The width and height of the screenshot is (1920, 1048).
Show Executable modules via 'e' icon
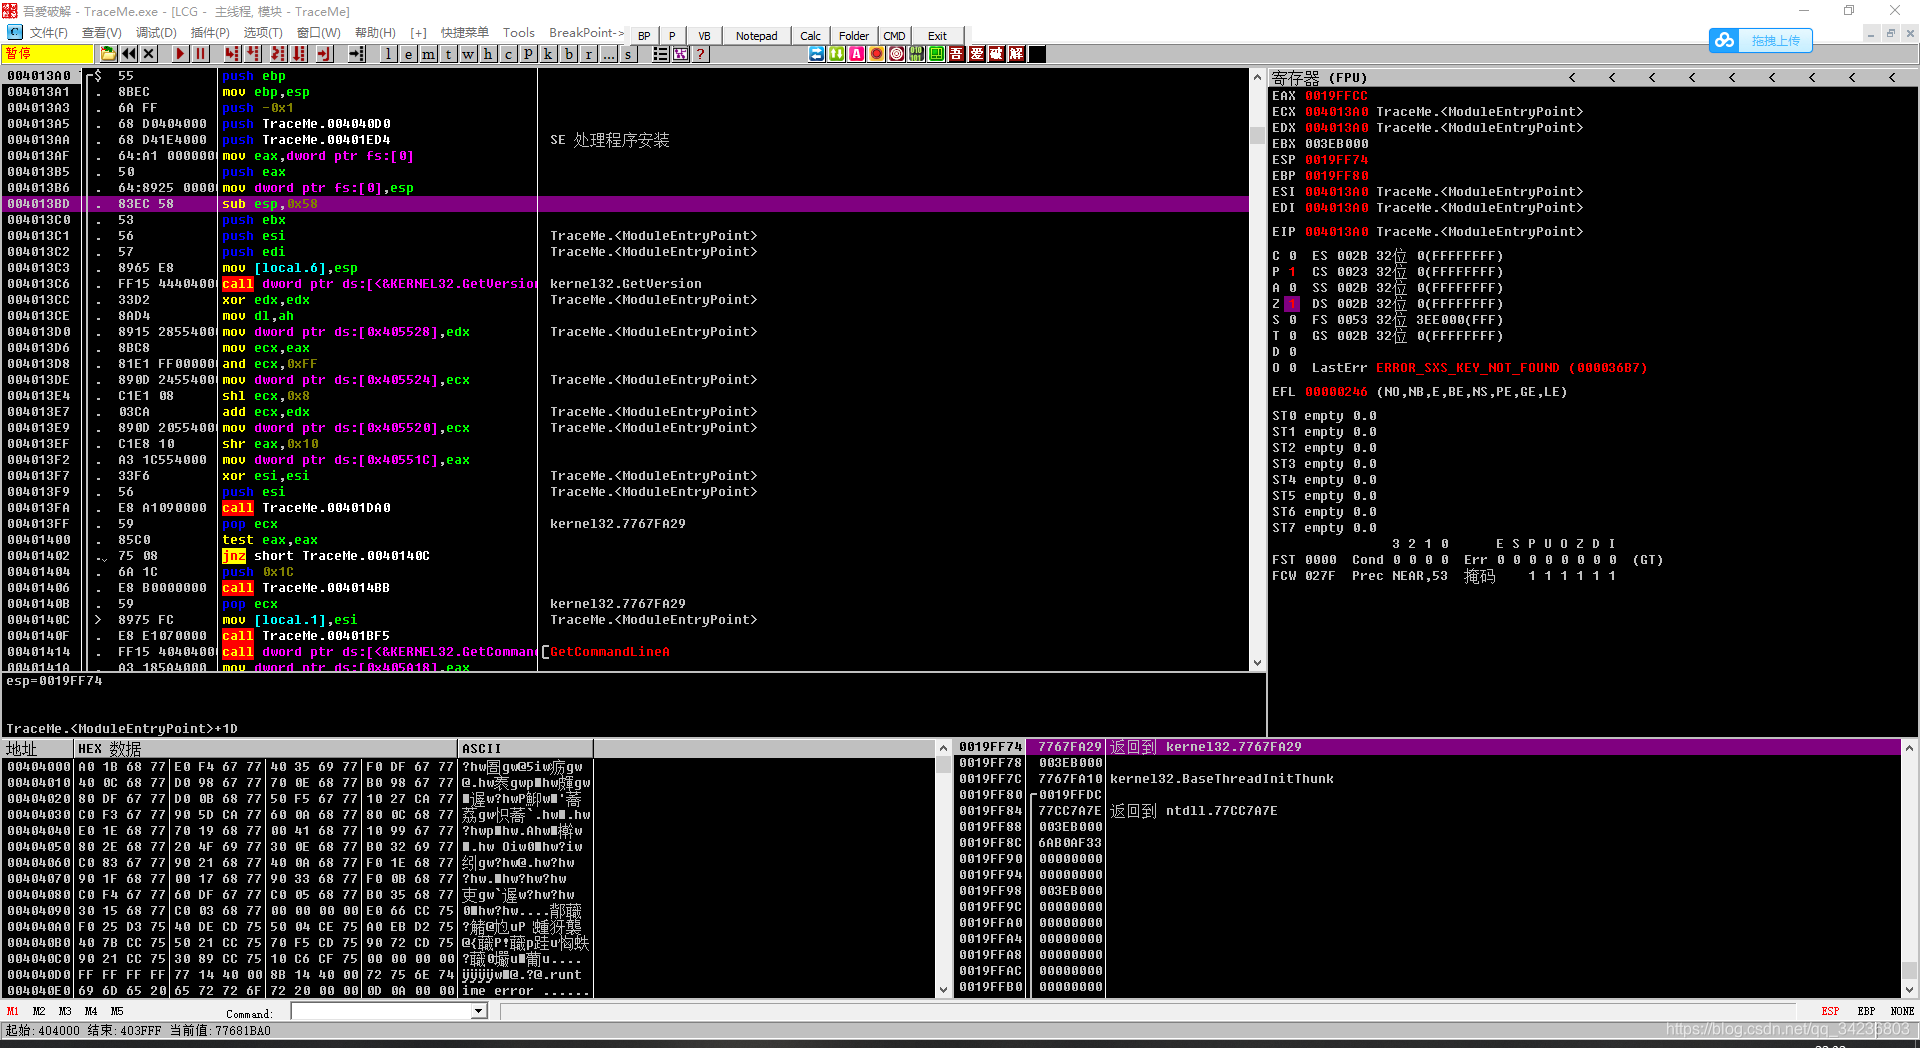(408, 54)
